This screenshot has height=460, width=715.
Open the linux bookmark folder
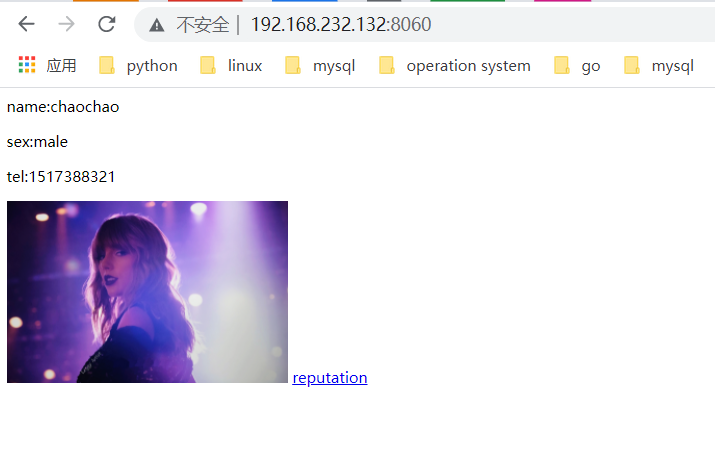pyautogui.click(x=231, y=66)
